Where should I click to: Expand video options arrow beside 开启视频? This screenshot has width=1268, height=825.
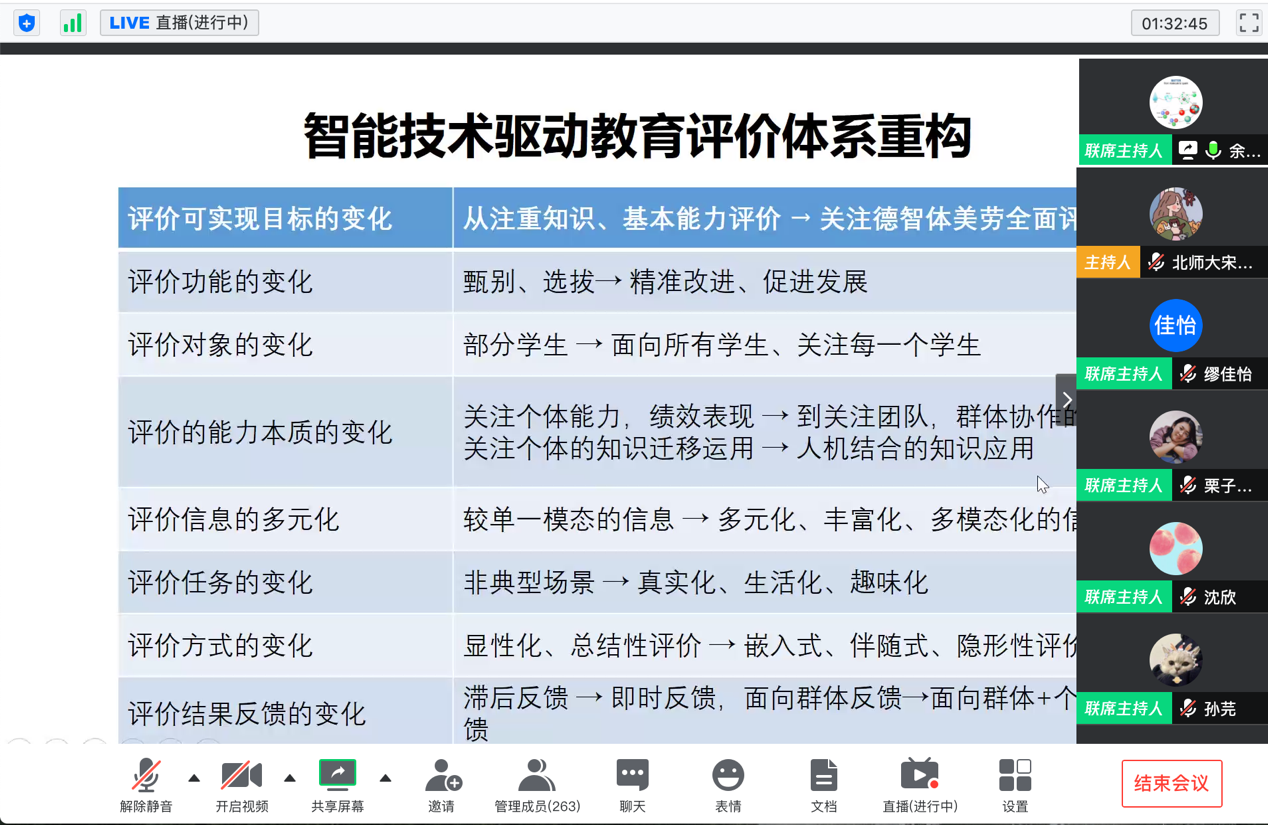(x=290, y=777)
